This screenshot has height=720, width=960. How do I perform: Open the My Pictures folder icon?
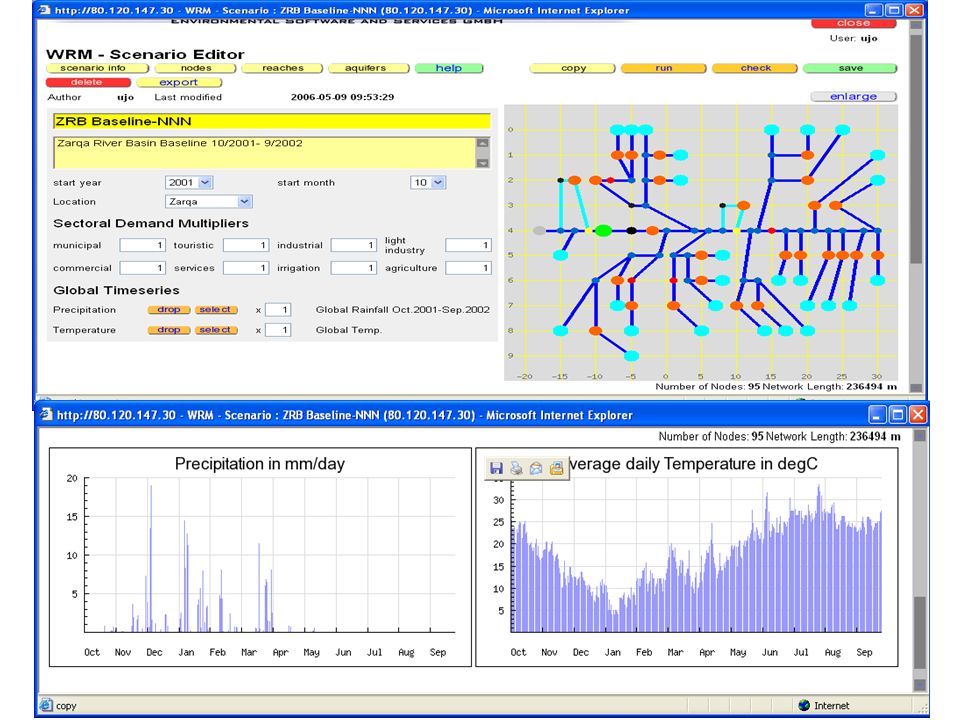click(x=556, y=468)
